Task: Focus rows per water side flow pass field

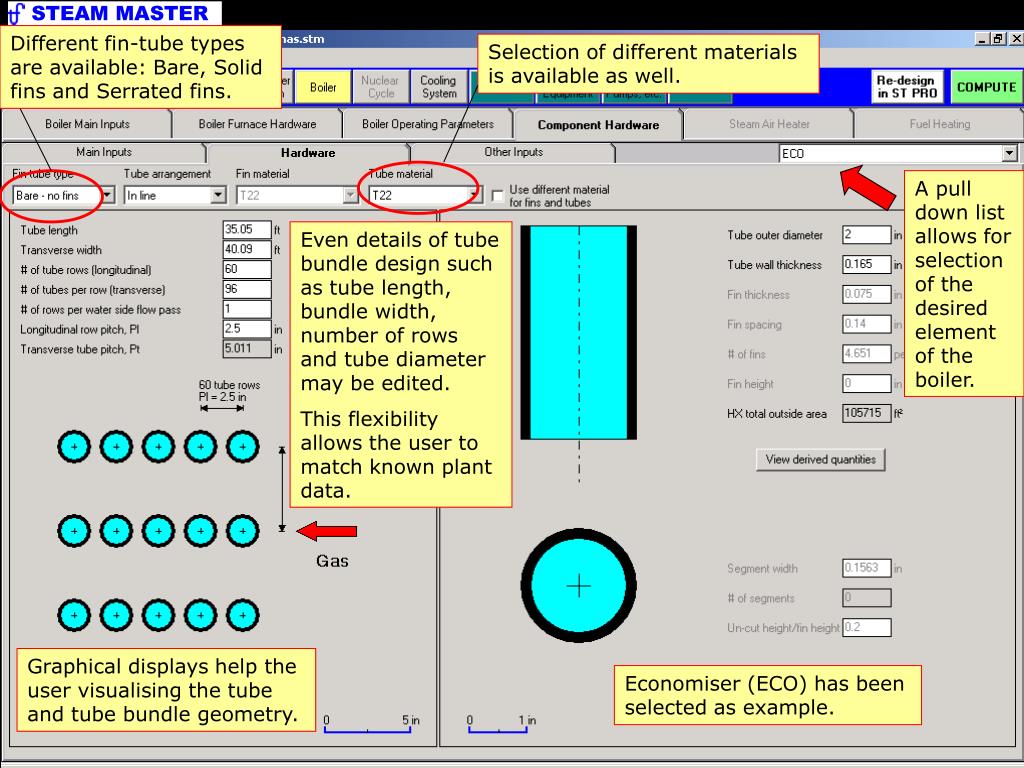Action: (247, 309)
